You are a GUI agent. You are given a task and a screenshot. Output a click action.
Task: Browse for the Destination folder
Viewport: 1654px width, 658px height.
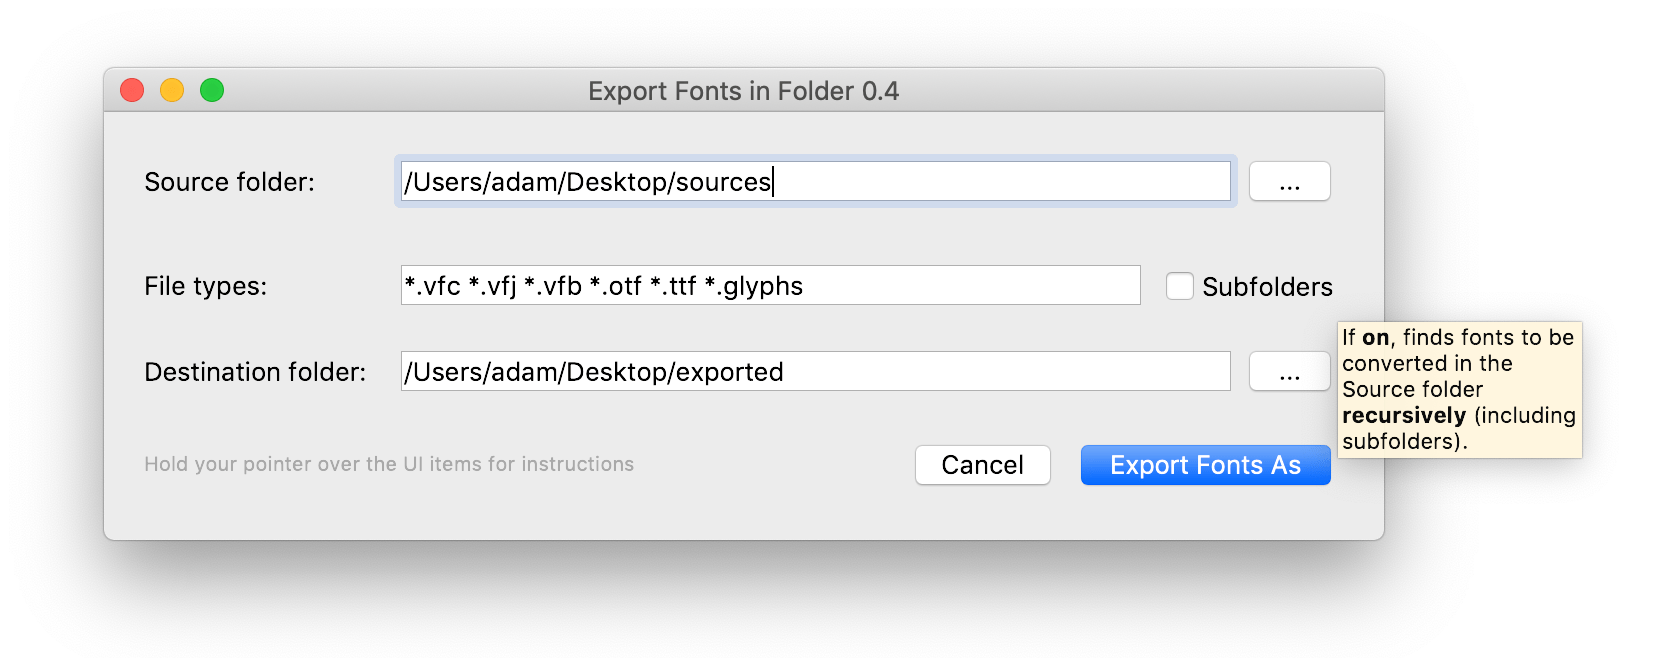1289,371
